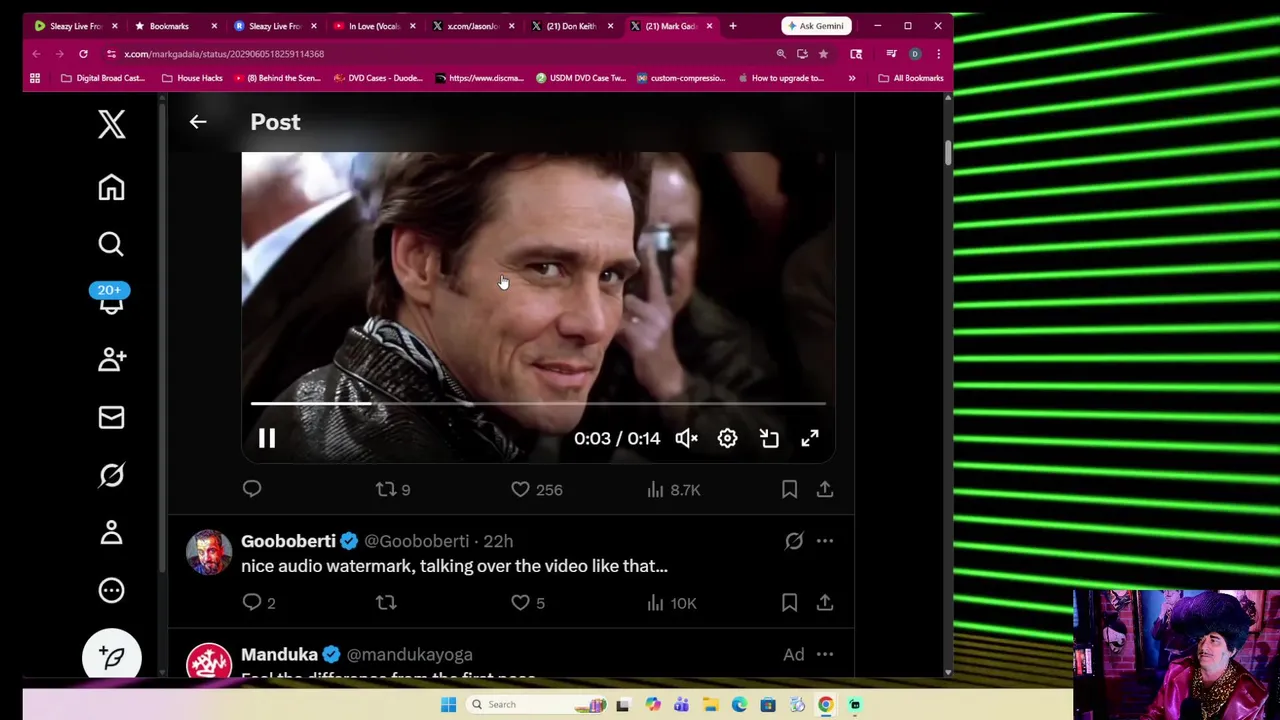This screenshot has width=1280, height=720.
Task: Open the More circle menu in sidebar
Action: (x=111, y=590)
